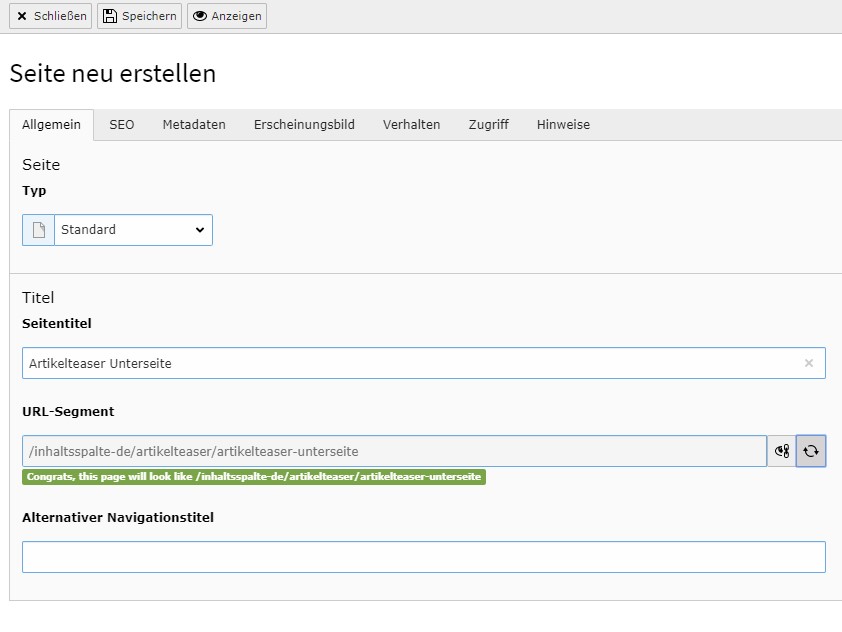The width and height of the screenshot is (842, 632).
Task: Recalculate URL segment with the refresh icon
Action: click(811, 451)
